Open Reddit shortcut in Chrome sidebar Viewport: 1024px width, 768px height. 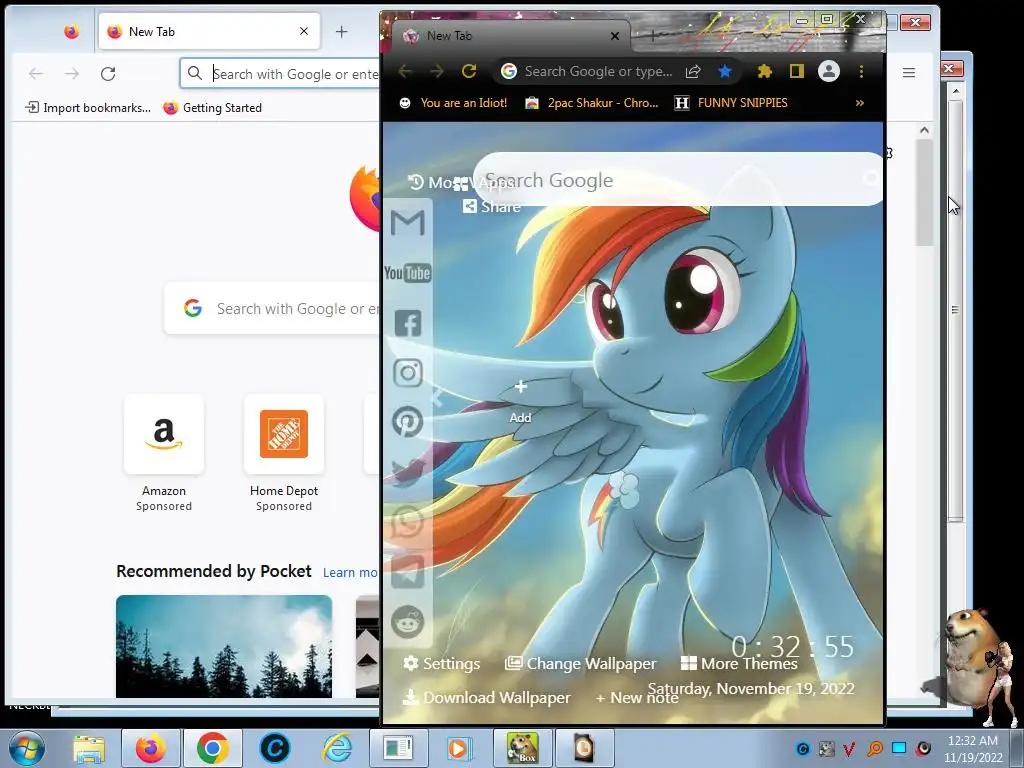(x=408, y=622)
